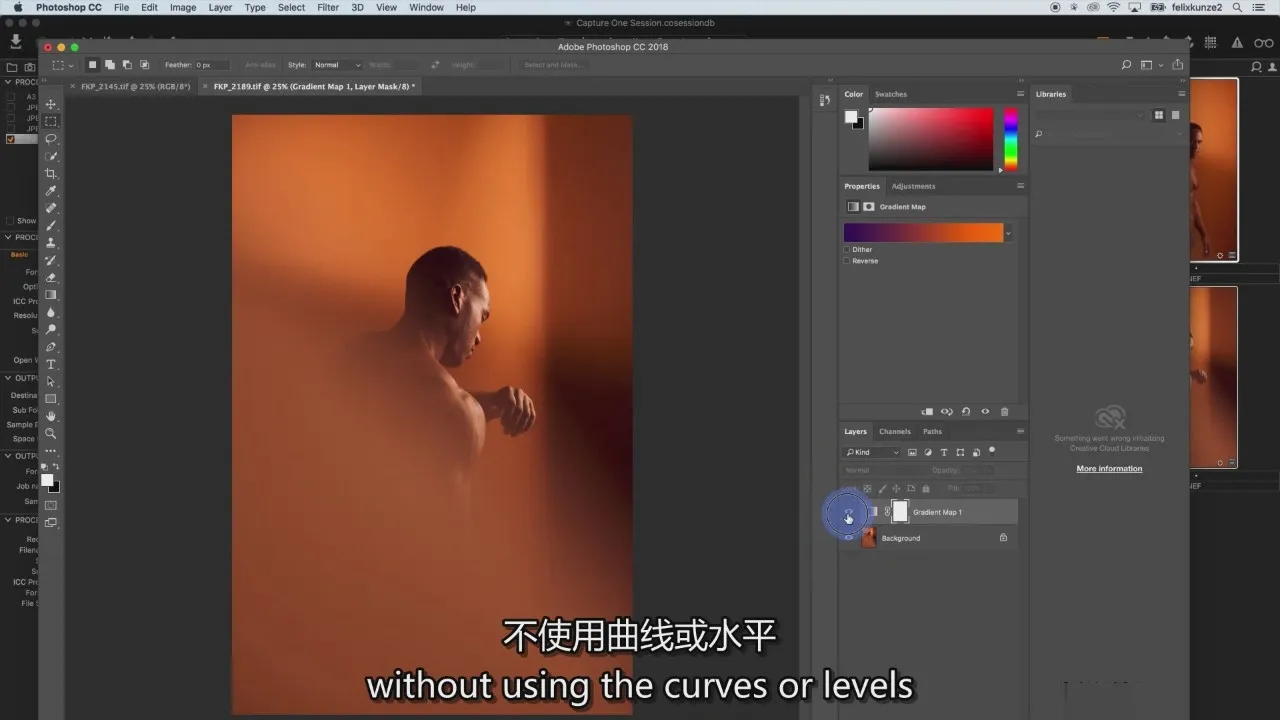Select the Zoom tool

(x=51, y=434)
